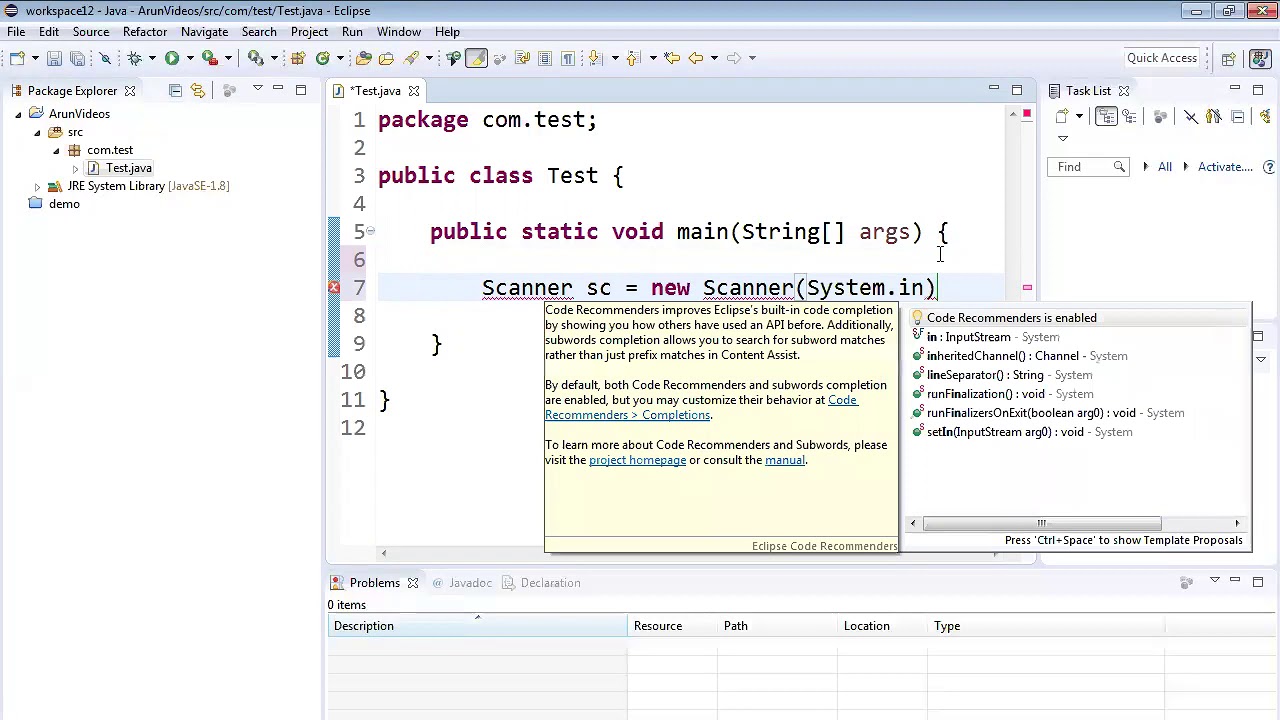This screenshot has height=720, width=1280.
Task: Open the File menu
Action: (x=16, y=32)
